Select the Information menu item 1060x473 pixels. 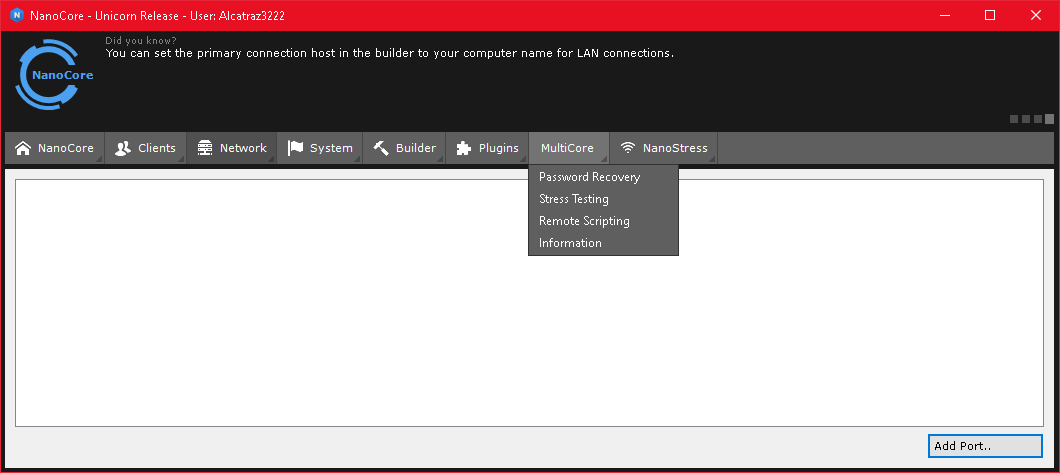tap(570, 243)
